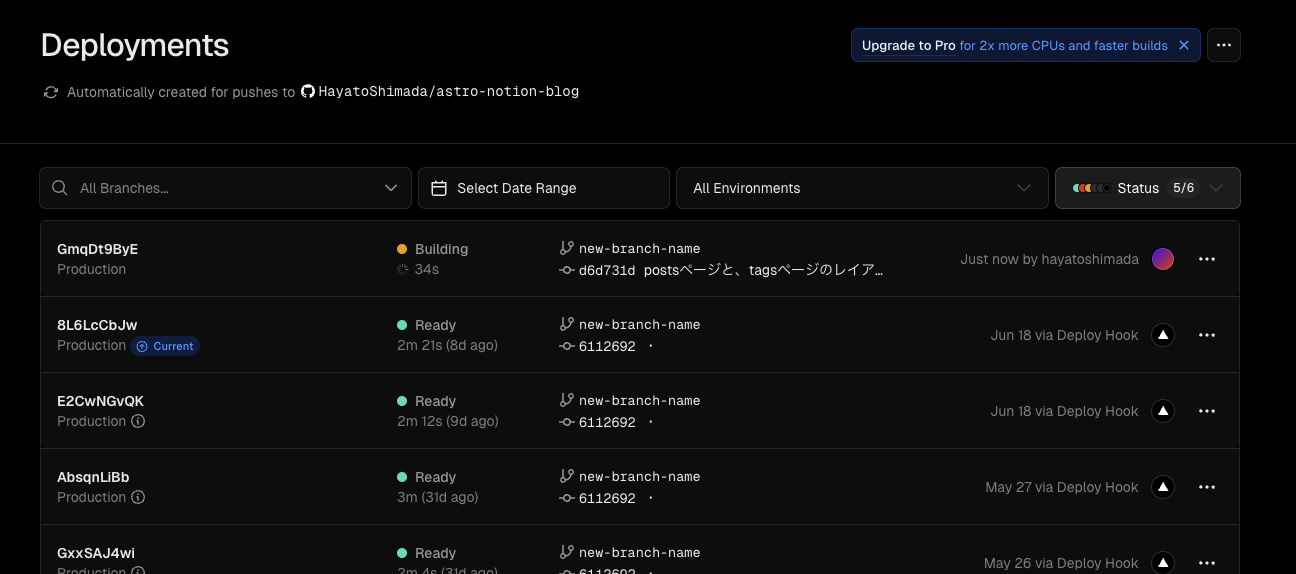Click 'May 27 via Deploy Hook' text
Image resolution: width=1296 pixels, height=574 pixels.
(x=1062, y=487)
